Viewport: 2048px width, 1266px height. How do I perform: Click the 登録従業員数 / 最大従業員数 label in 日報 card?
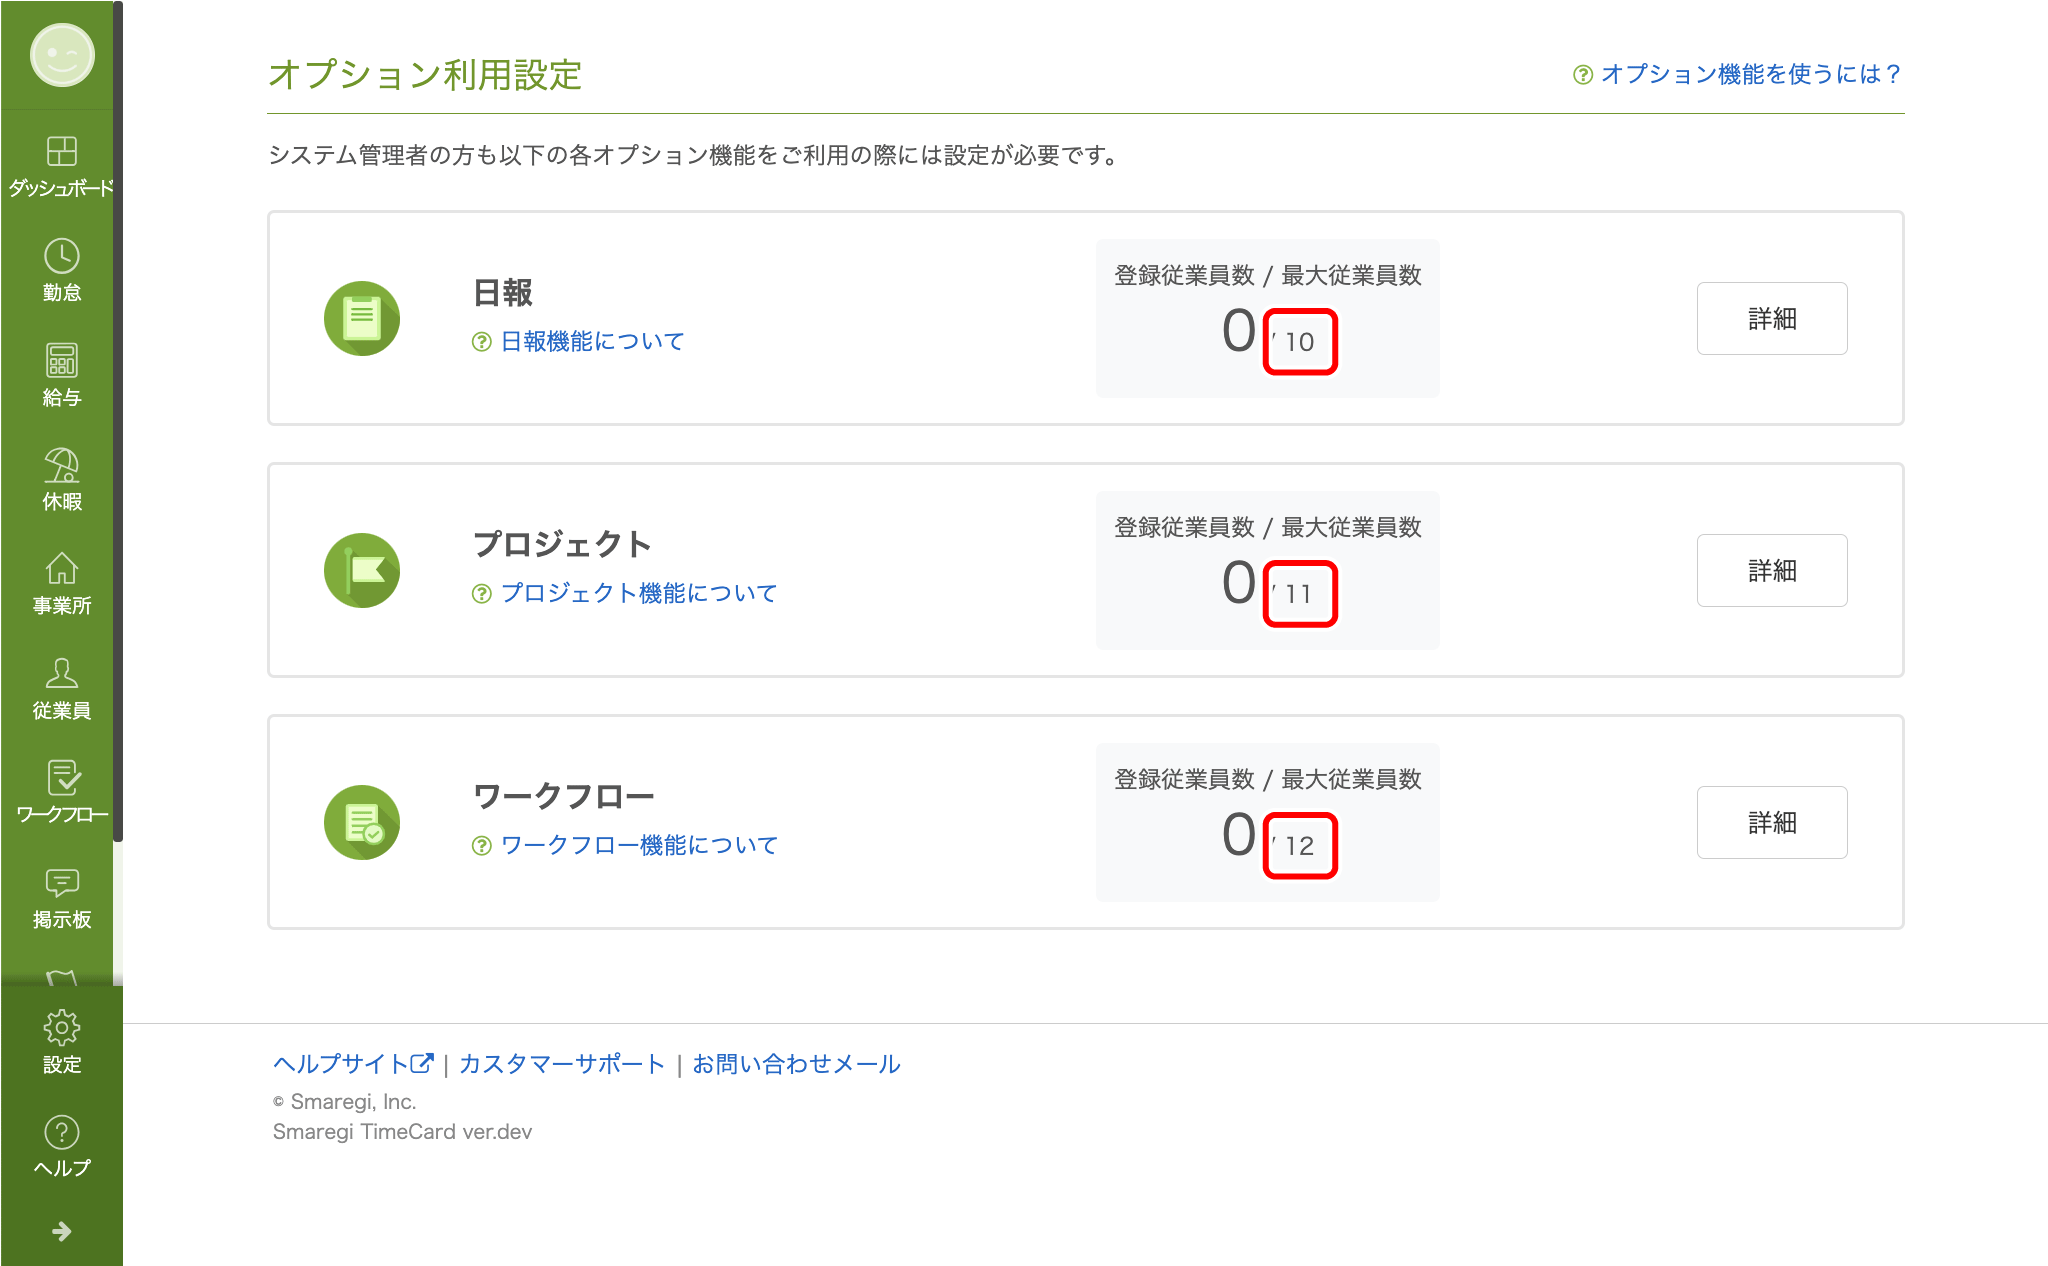[x=1268, y=276]
